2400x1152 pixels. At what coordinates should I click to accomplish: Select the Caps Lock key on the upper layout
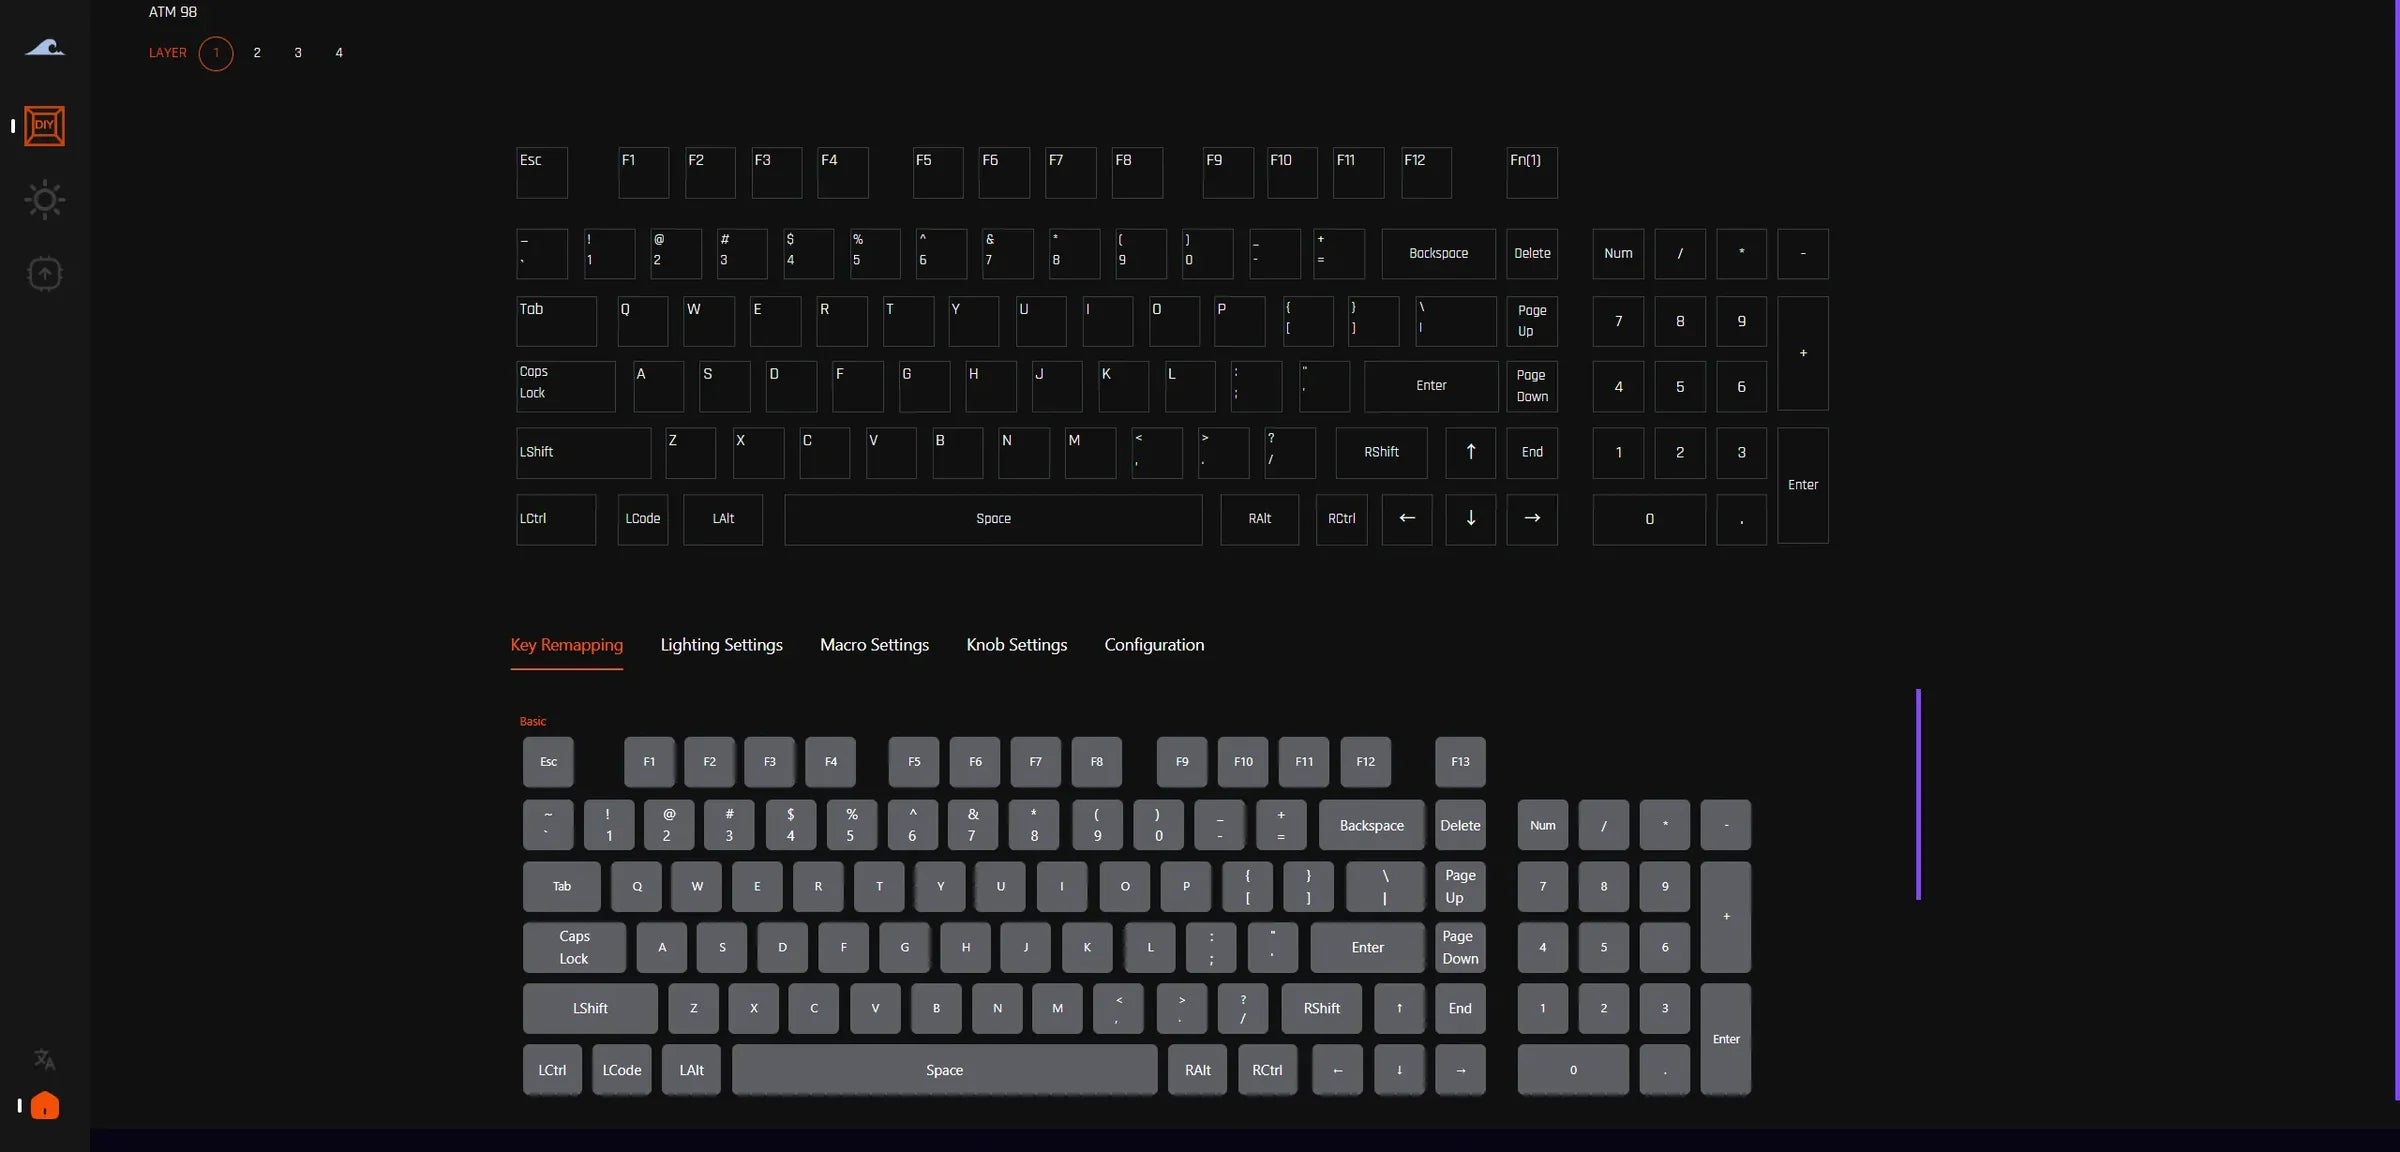(x=565, y=386)
